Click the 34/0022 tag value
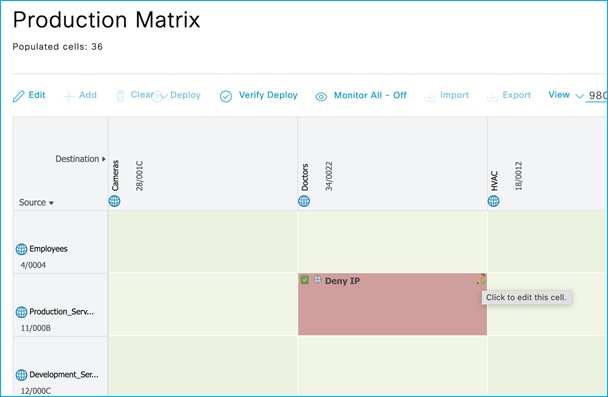 [x=329, y=176]
